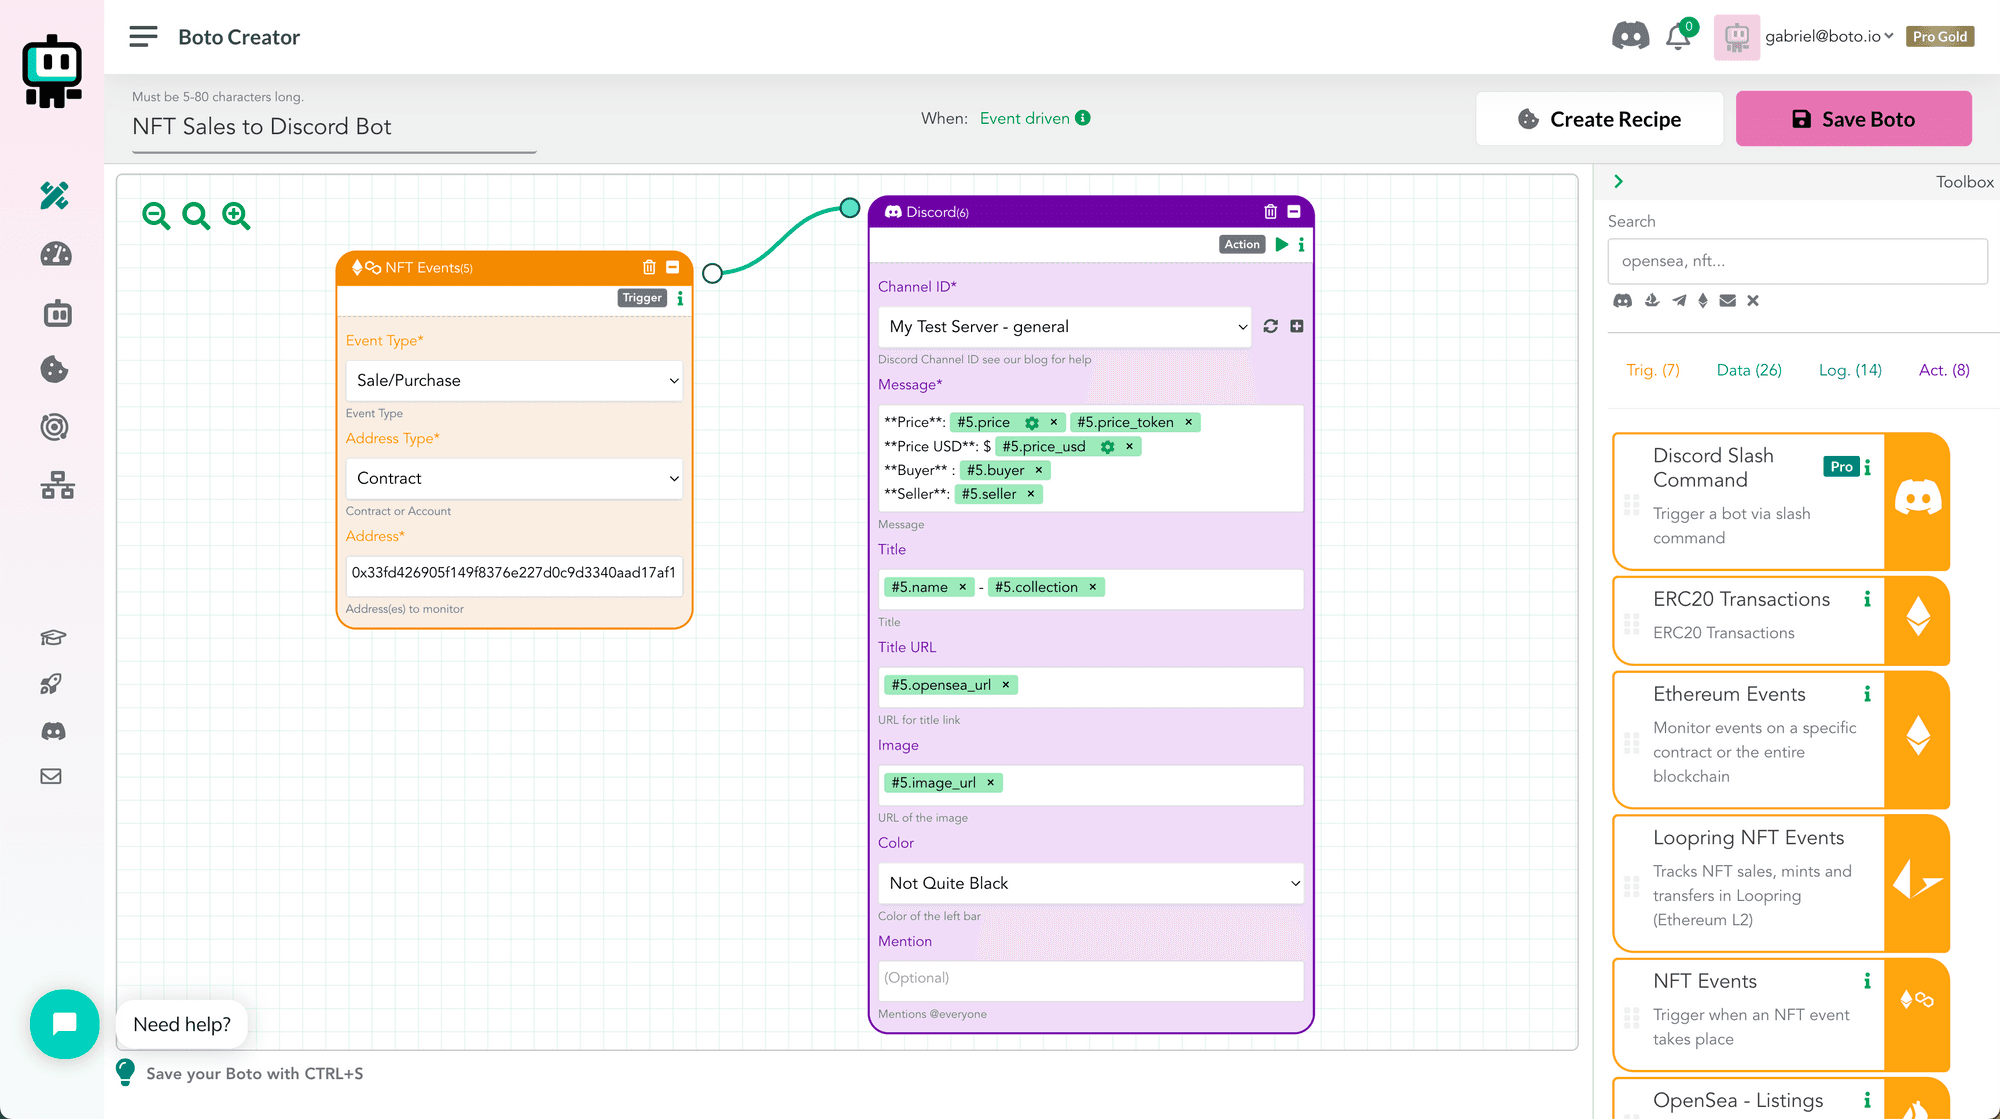2000x1119 pixels.
Task: Remove the #5.name variable tag
Action: [x=962, y=587]
